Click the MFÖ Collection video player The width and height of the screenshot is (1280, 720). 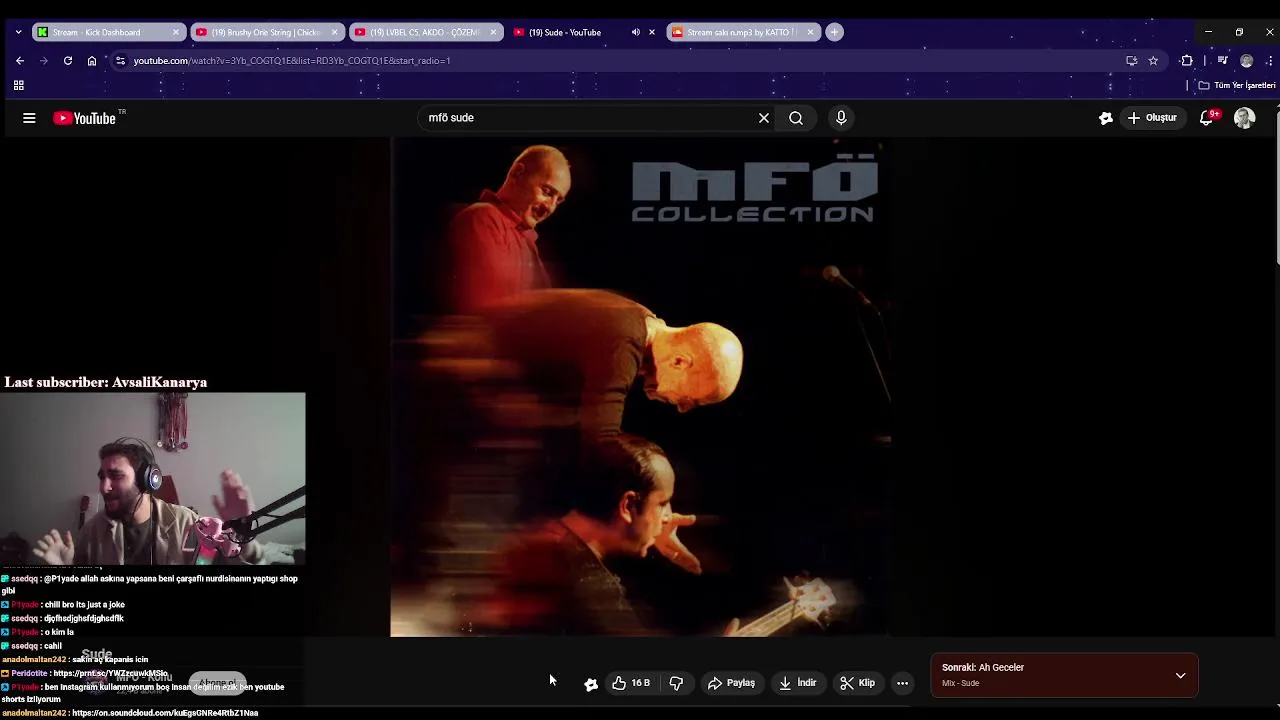640,388
